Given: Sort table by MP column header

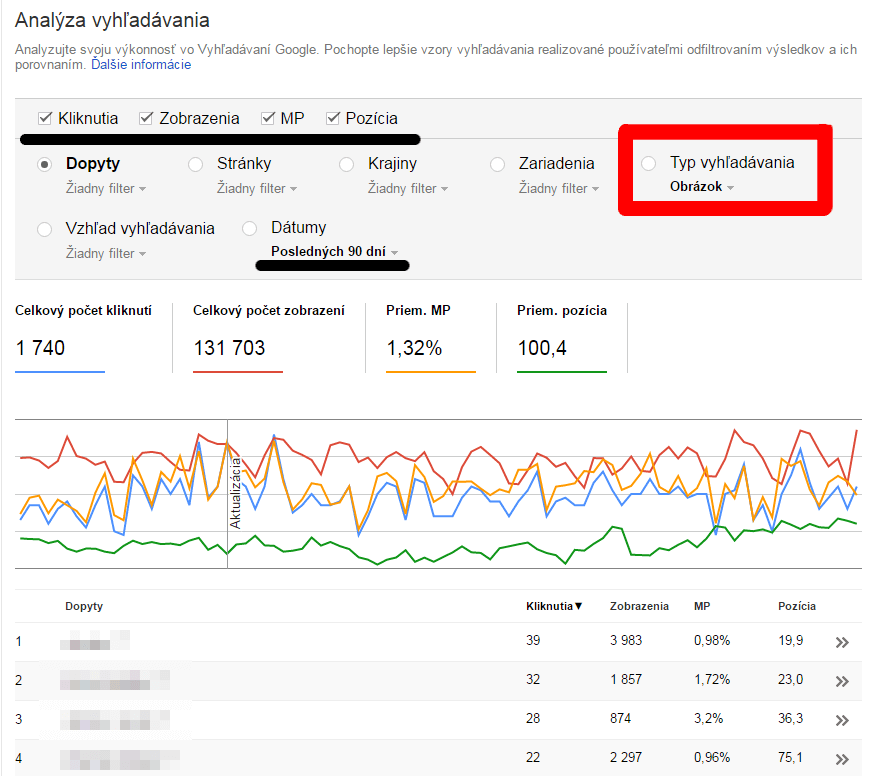Looking at the screenshot, I should pyautogui.click(x=702, y=606).
